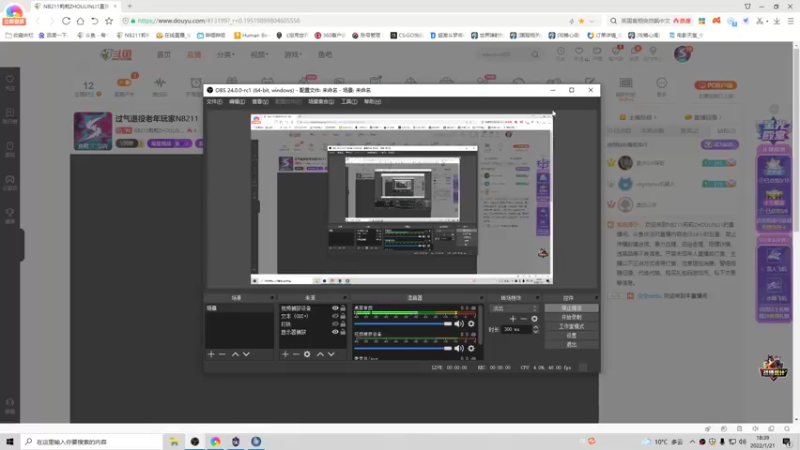This screenshot has height=450, width=800.
Task: Mute the desktop audio mixer channel
Action: pos(459,323)
